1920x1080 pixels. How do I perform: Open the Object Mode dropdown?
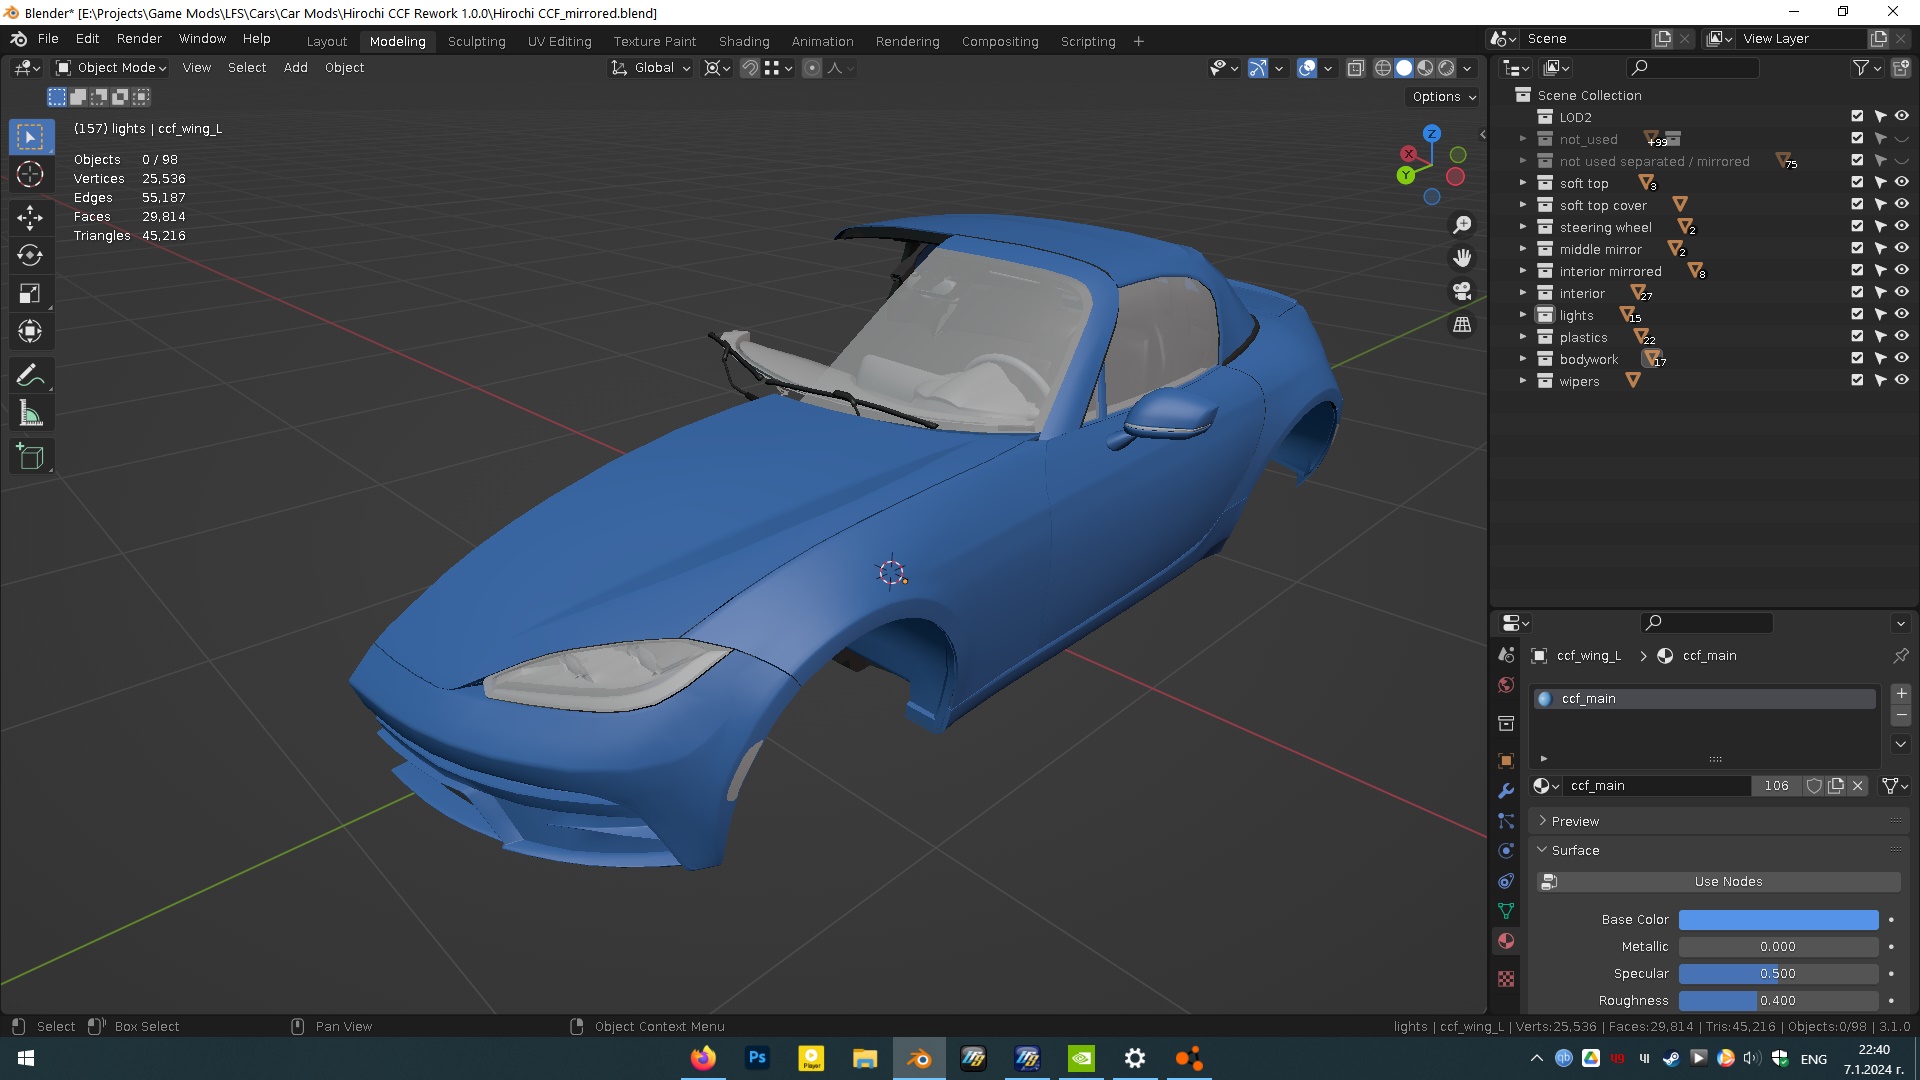pos(112,68)
